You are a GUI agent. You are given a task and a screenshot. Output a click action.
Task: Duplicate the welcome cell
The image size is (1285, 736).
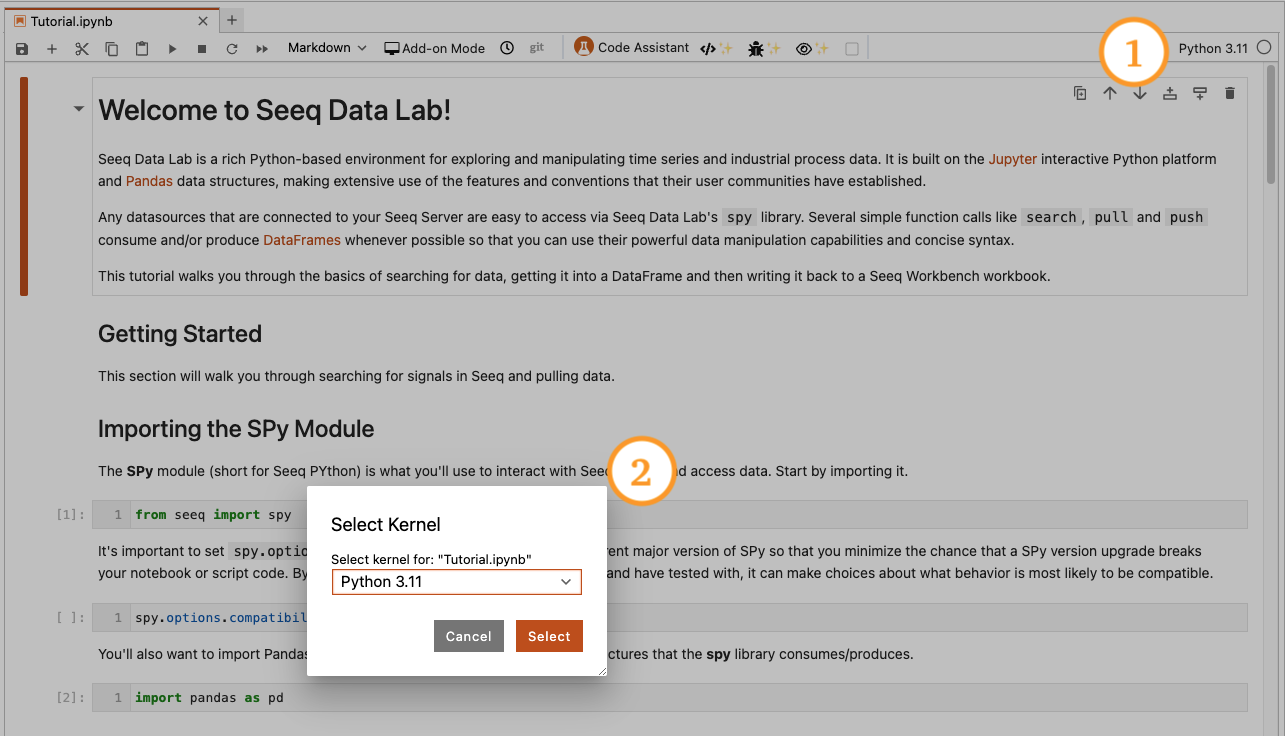(1080, 93)
